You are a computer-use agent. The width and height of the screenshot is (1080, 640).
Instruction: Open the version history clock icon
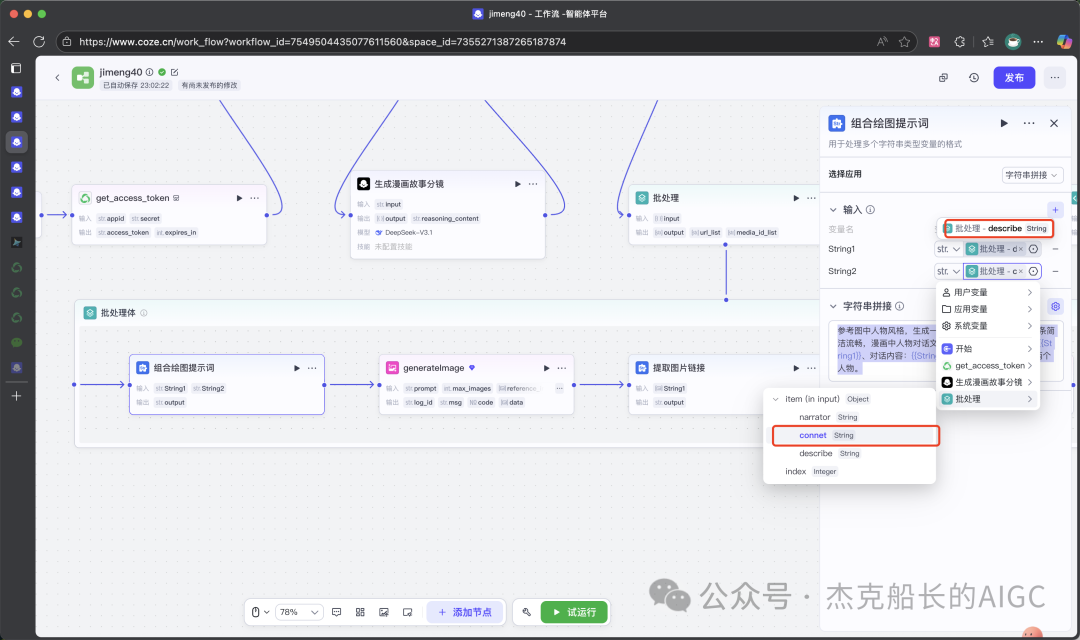973,78
